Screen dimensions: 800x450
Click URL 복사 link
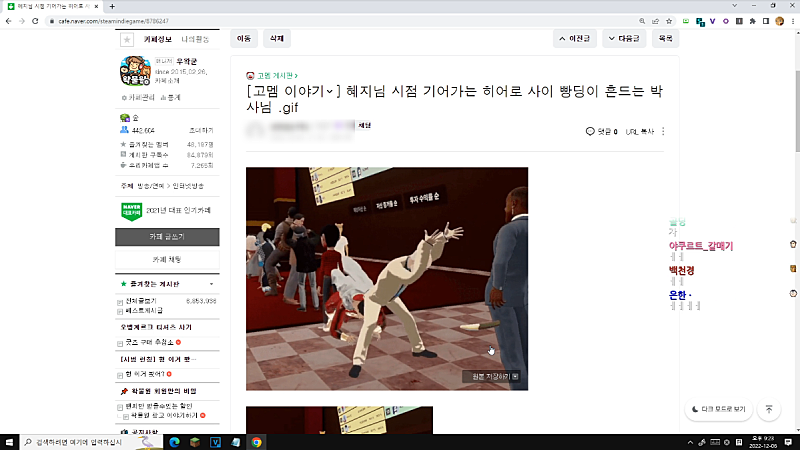point(639,132)
